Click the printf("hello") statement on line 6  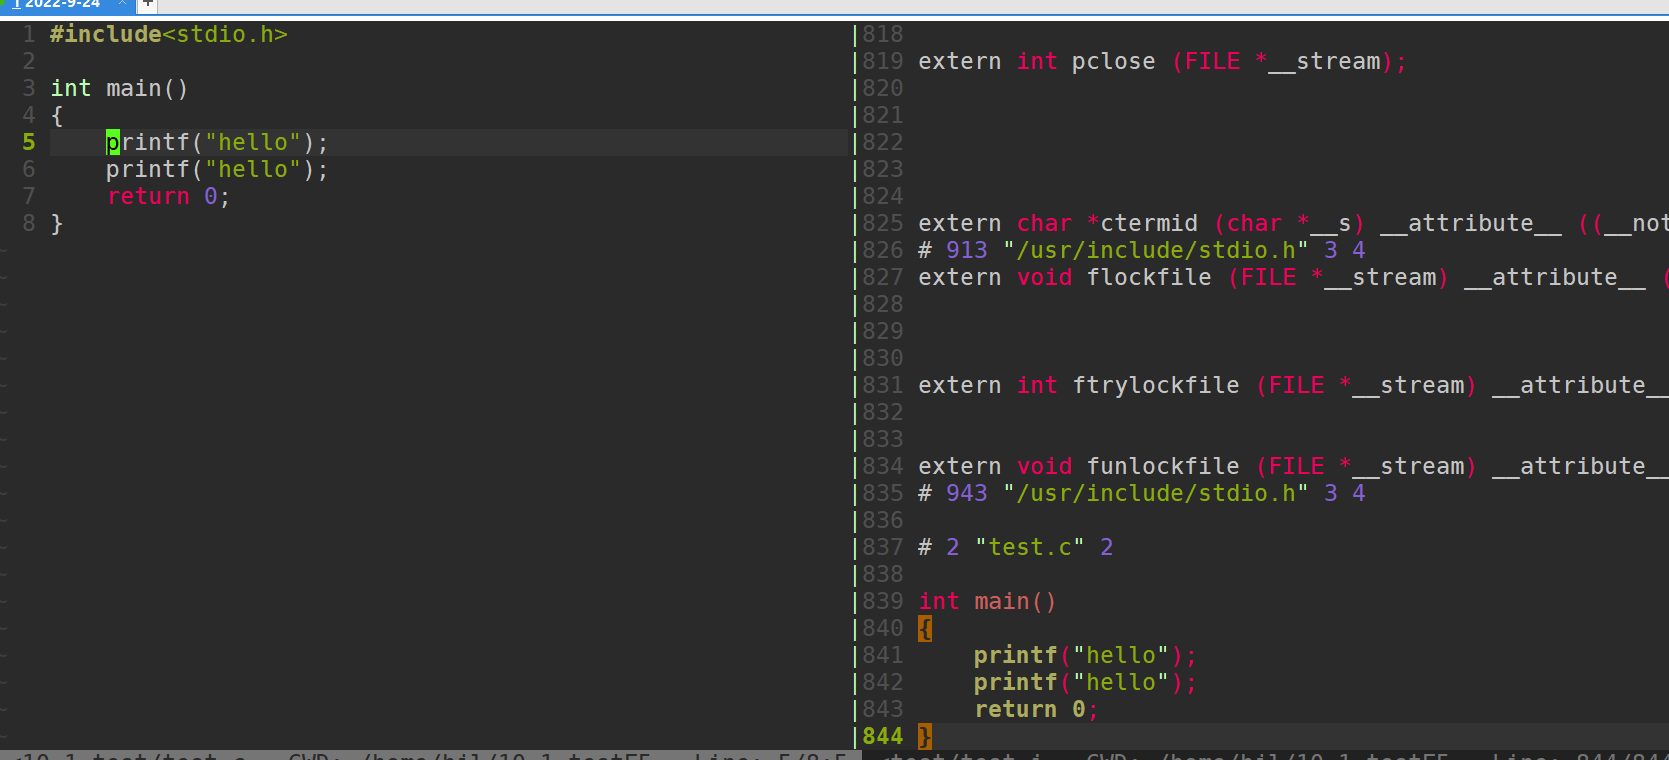click(x=217, y=169)
